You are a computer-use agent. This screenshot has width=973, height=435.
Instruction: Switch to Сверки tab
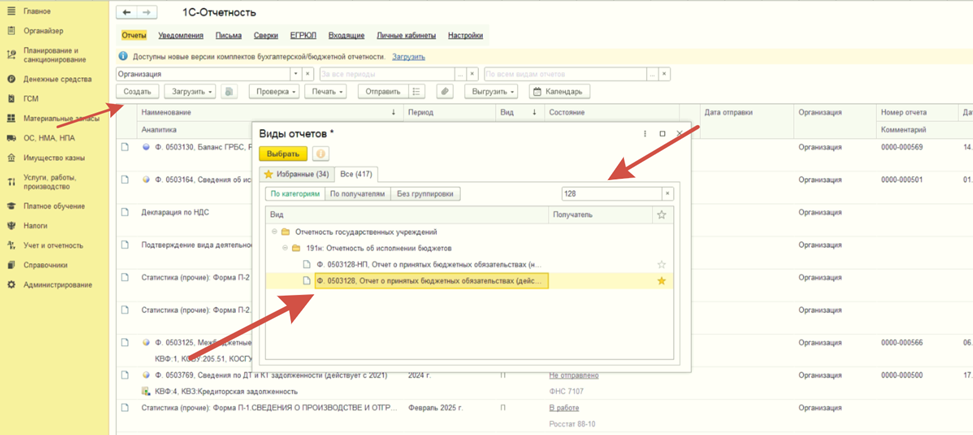(266, 35)
